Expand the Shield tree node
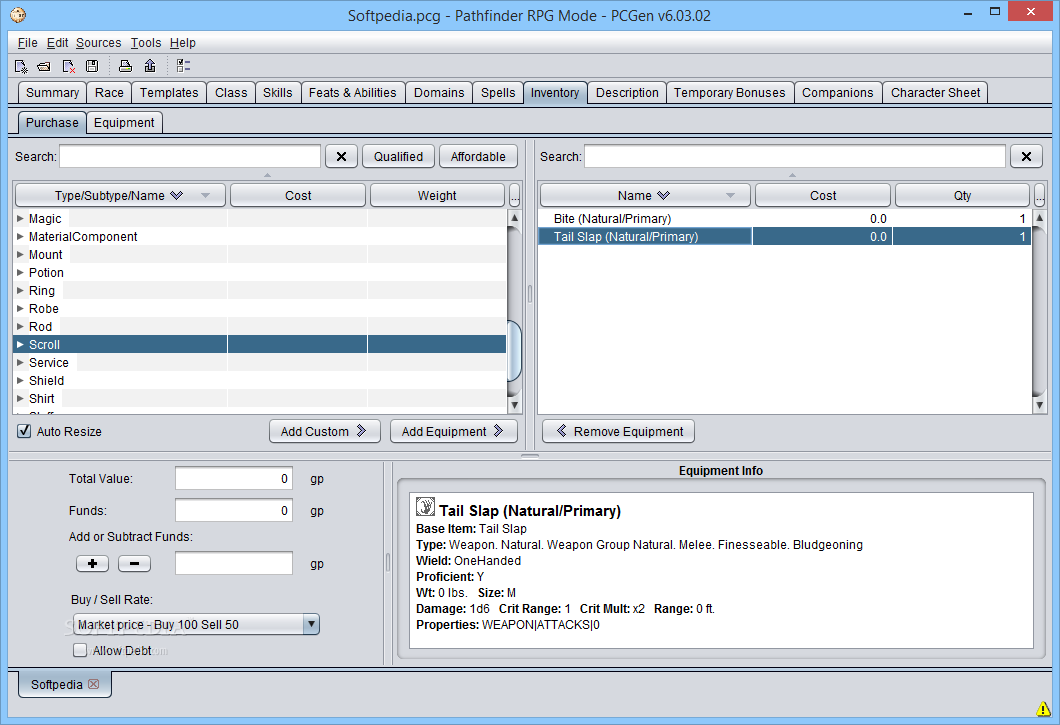 (20, 380)
